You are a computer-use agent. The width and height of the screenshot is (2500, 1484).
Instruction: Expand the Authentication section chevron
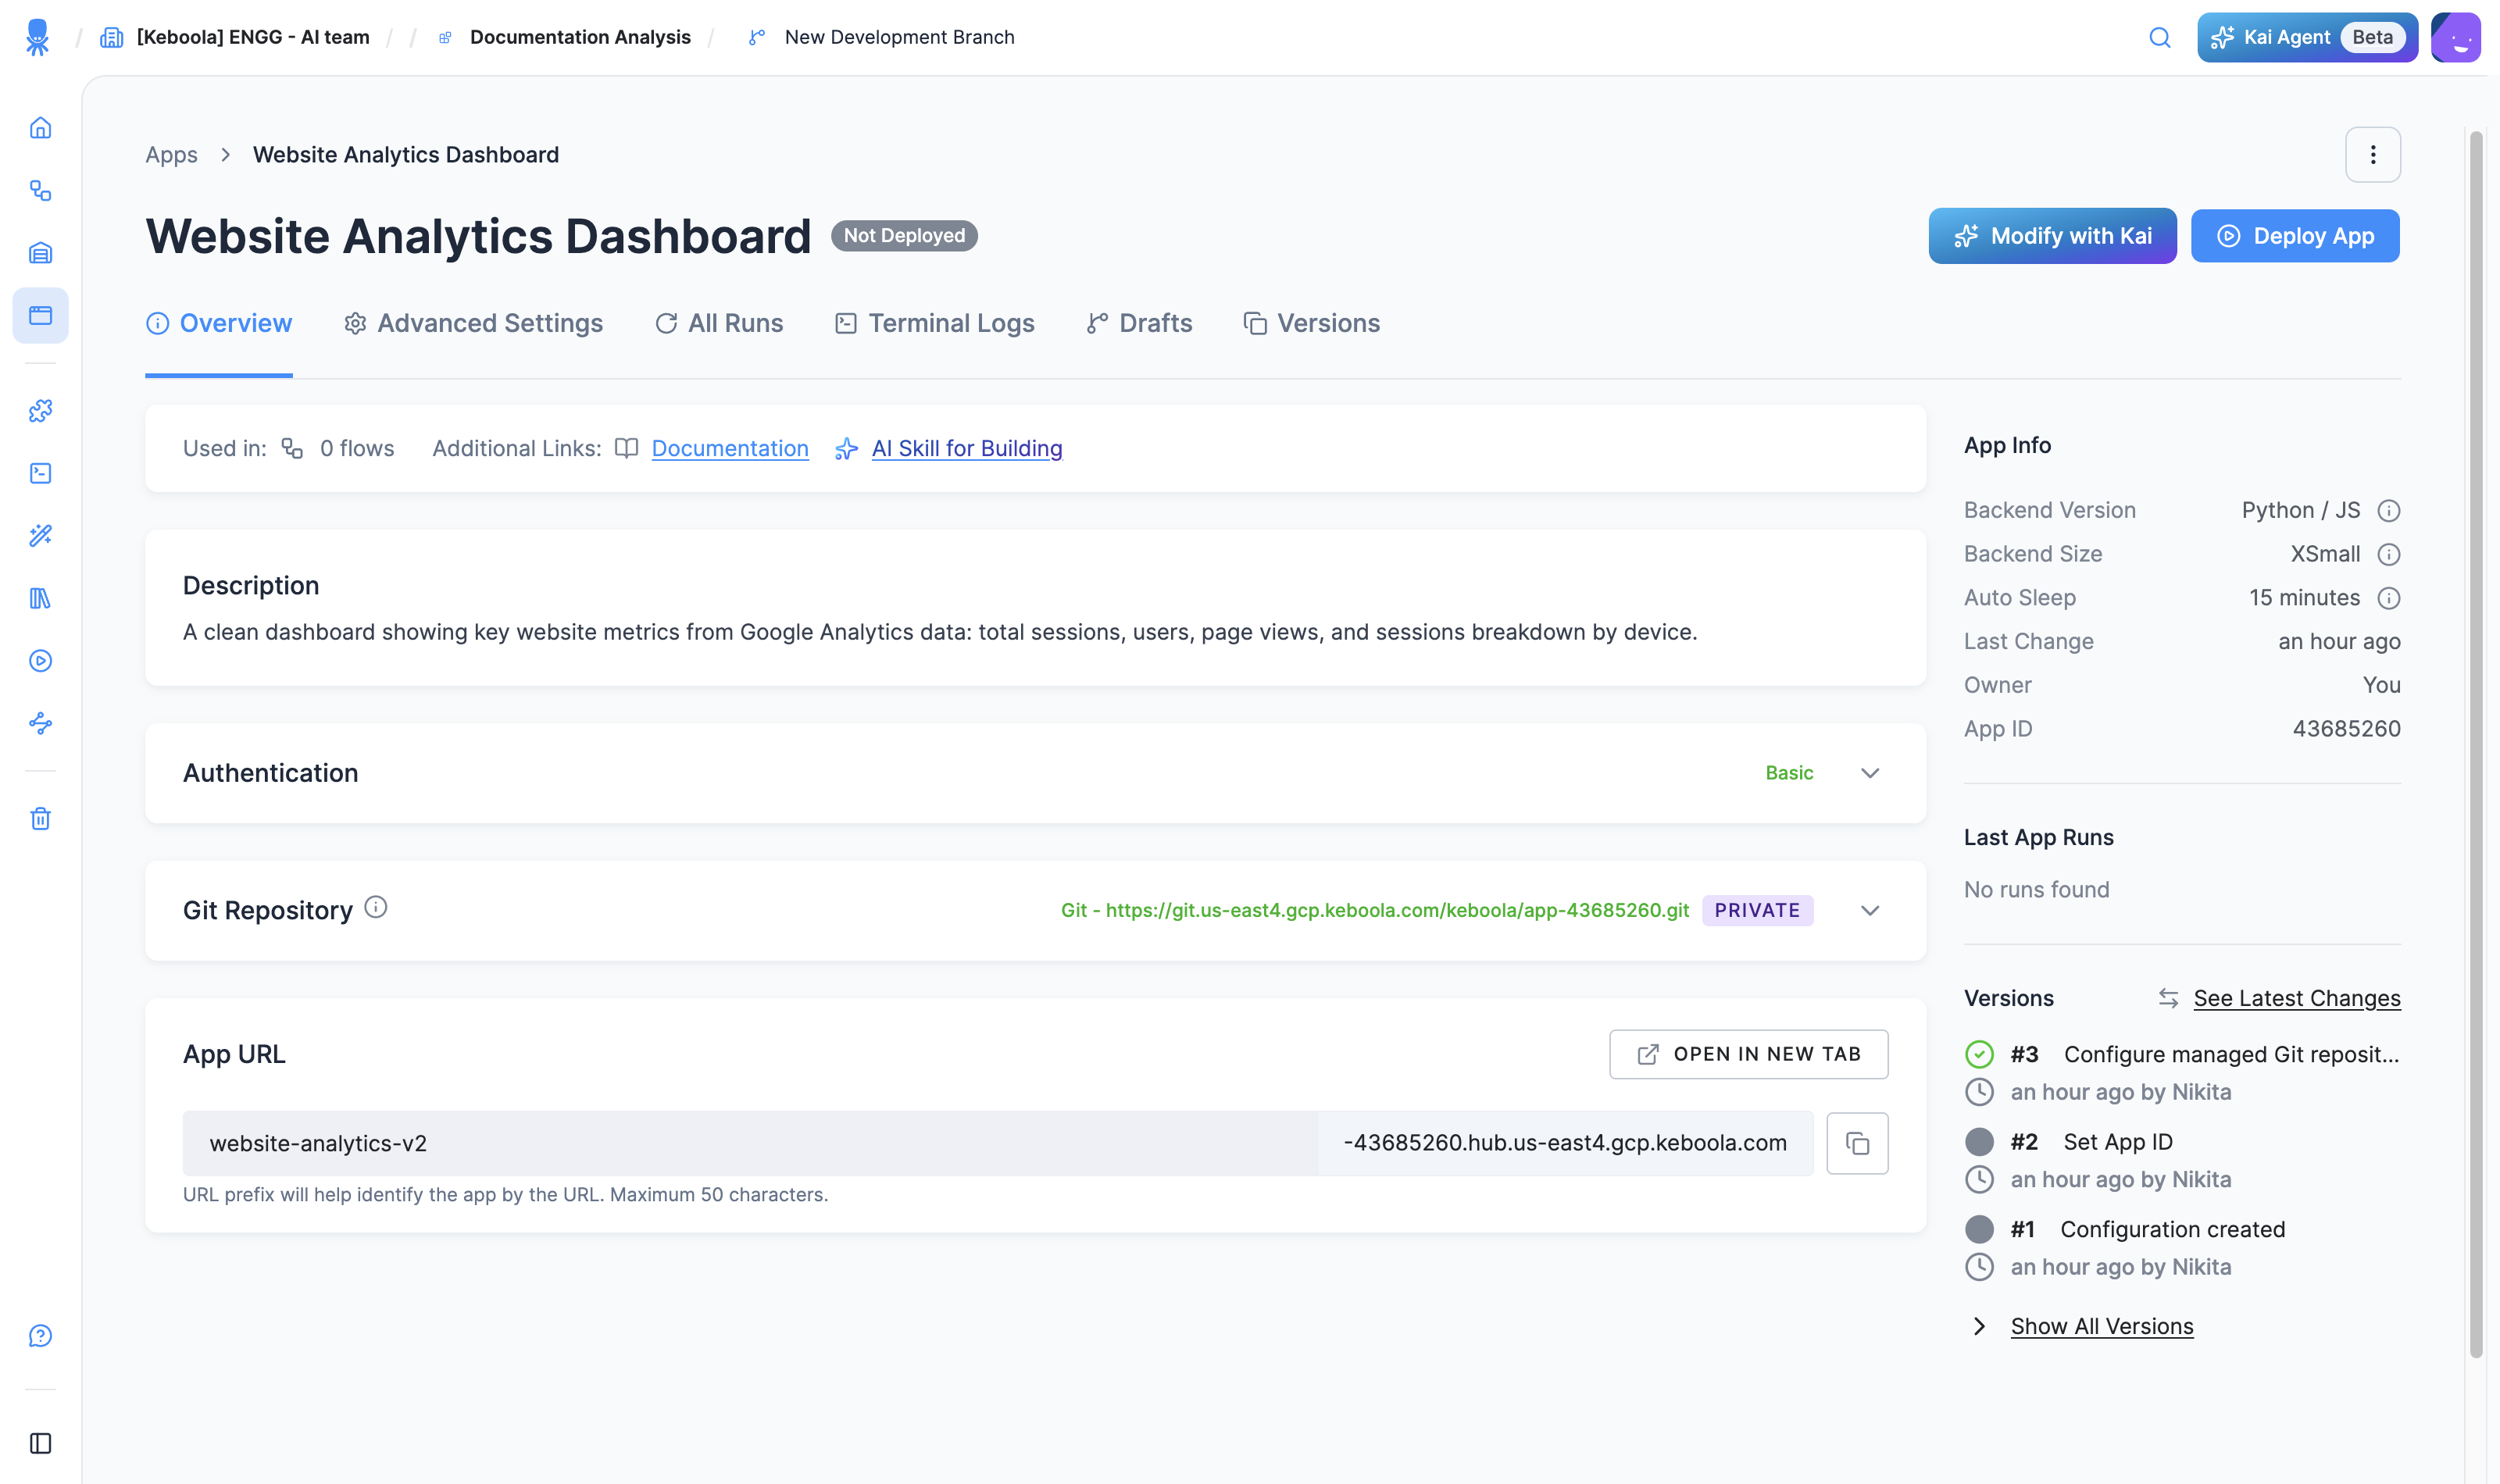tap(1870, 773)
